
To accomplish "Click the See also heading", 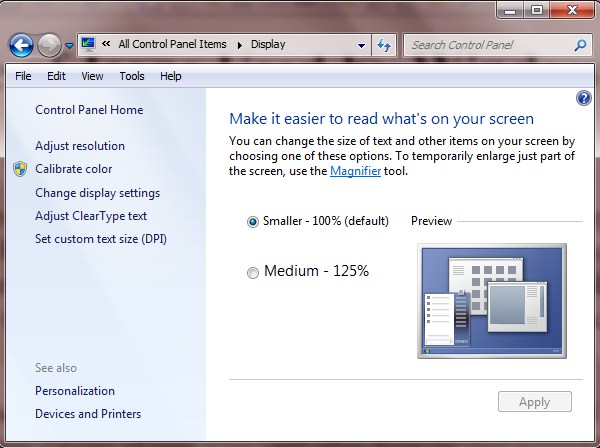I will click(56, 368).
